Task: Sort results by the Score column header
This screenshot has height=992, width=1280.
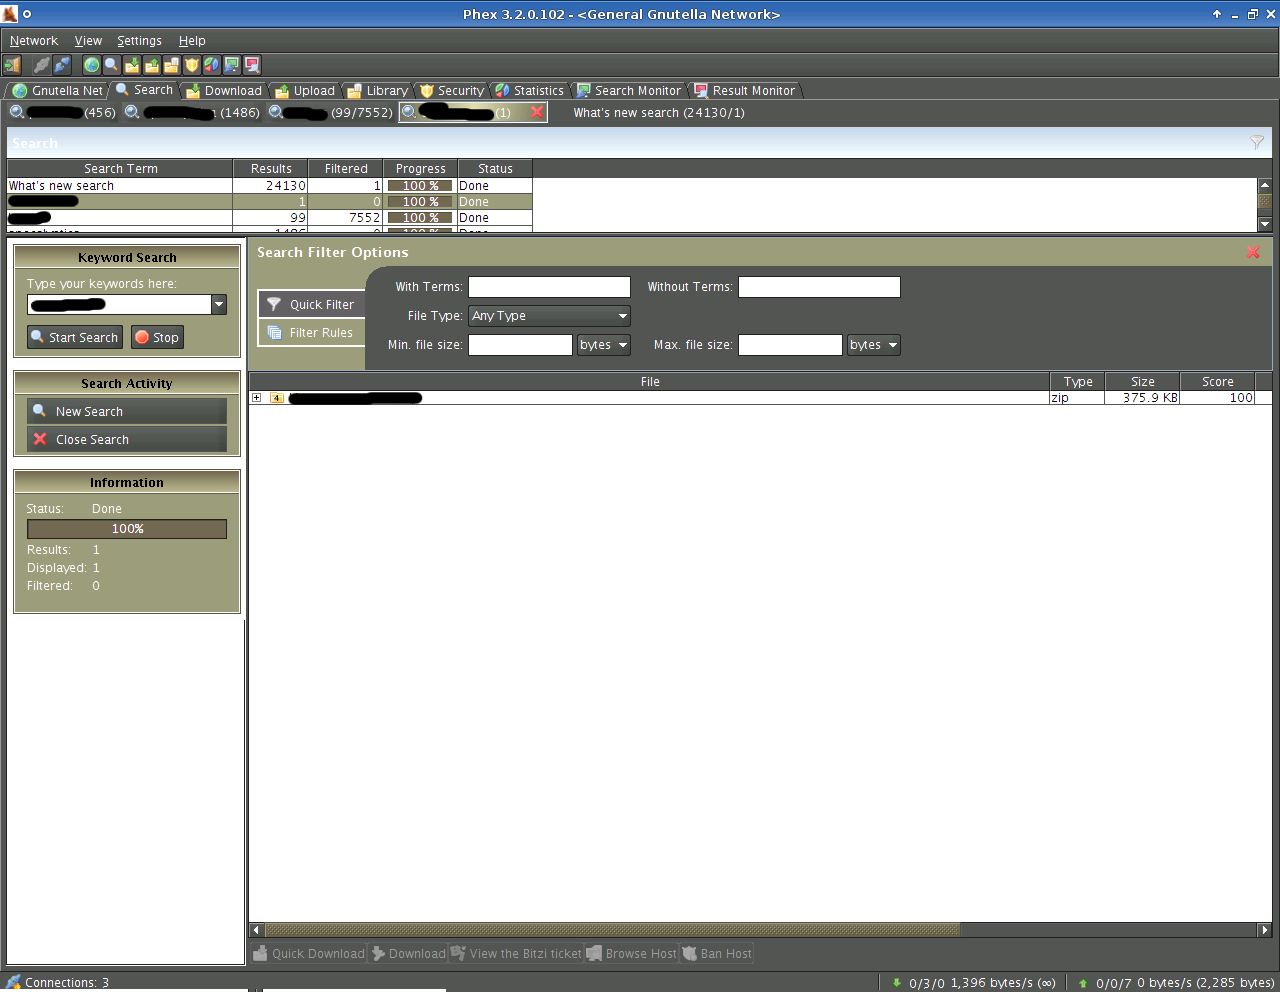Action: [x=1217, y=382]
